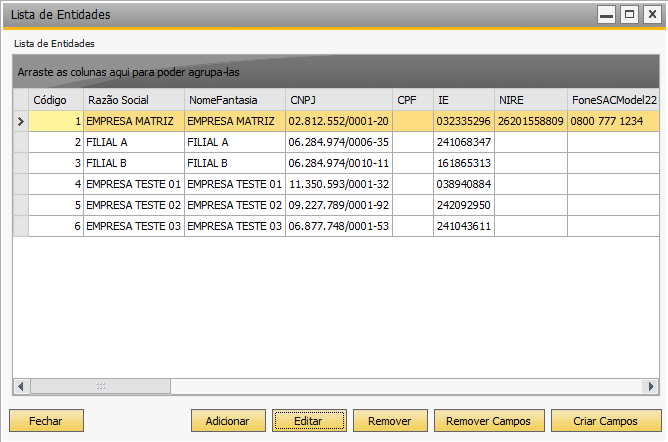The width and height of the screenshot is (668, 442).
Task: Click IE value 241068347
Action: 464,142
